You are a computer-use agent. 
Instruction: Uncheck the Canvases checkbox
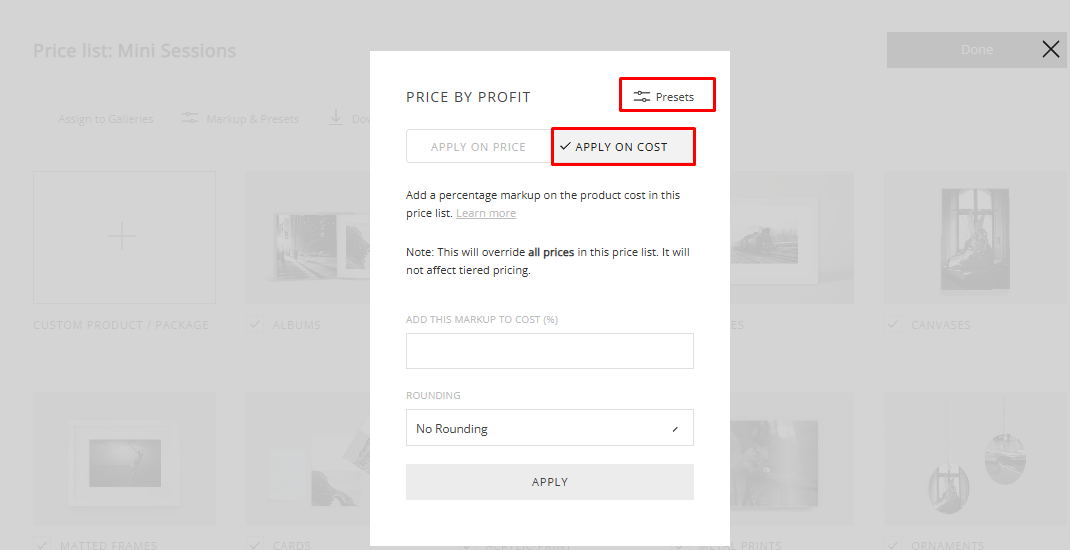pos(893,325)
